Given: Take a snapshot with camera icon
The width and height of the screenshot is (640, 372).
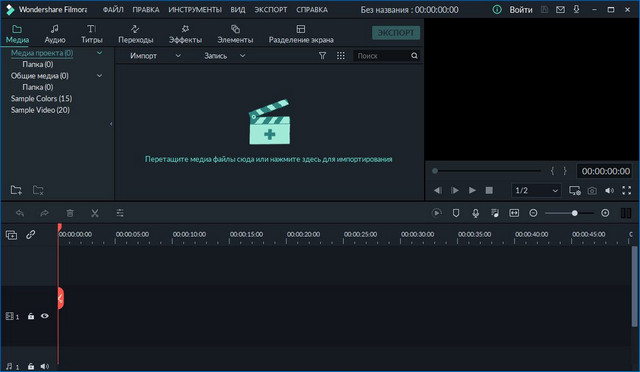Looking at the screenshot, I should pos(592,191).
